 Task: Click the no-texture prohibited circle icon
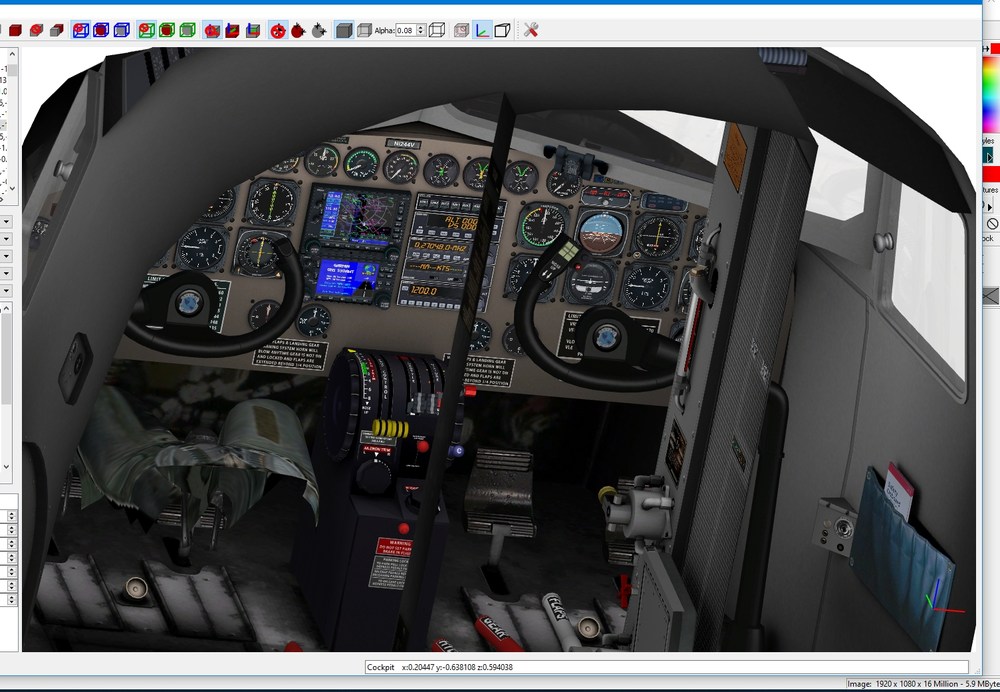coord(992,223)
